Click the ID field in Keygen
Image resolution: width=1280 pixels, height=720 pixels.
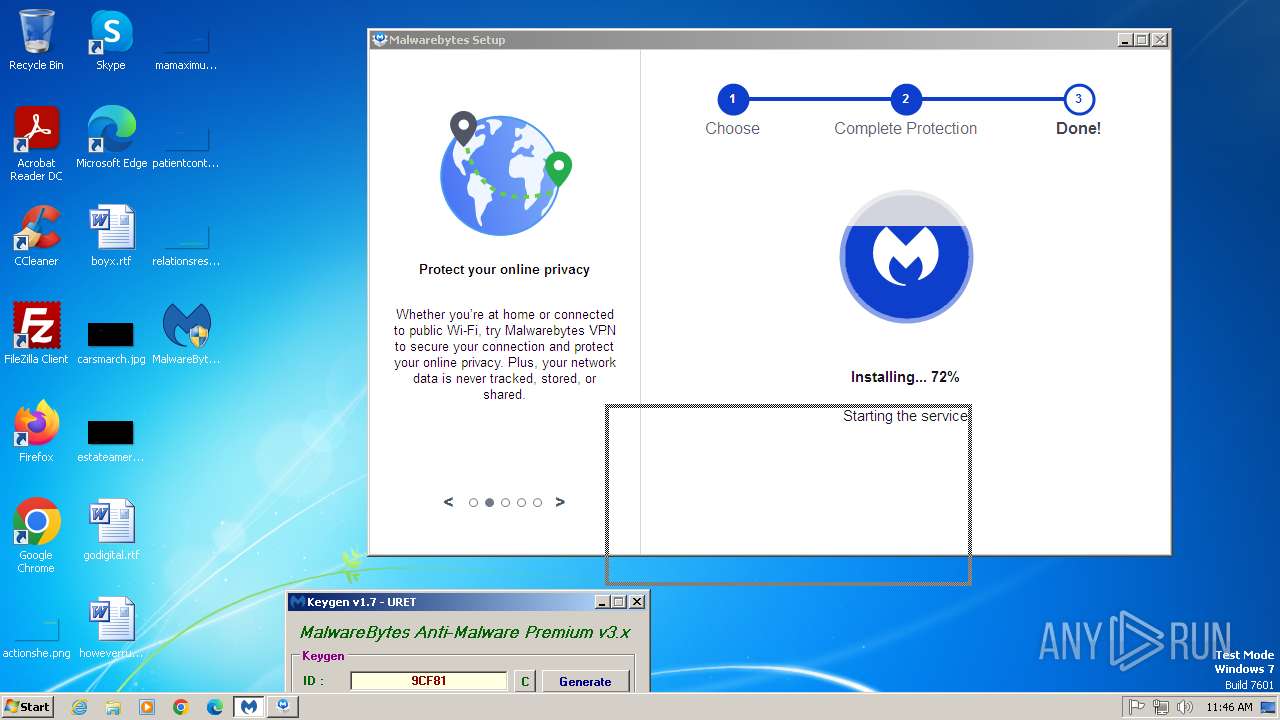(429, 681)
